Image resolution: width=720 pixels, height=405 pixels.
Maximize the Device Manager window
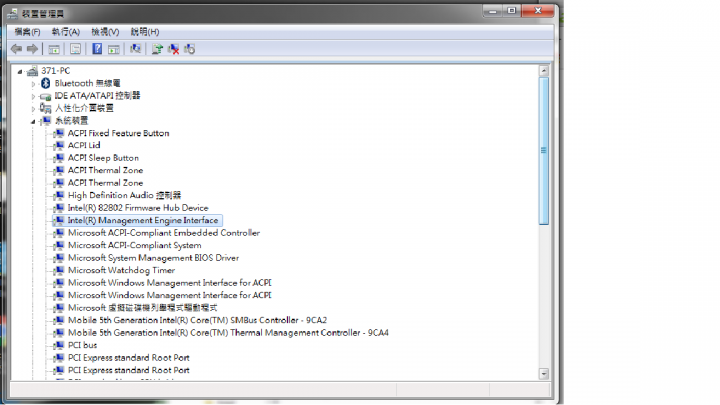click(x=512, y=11)
